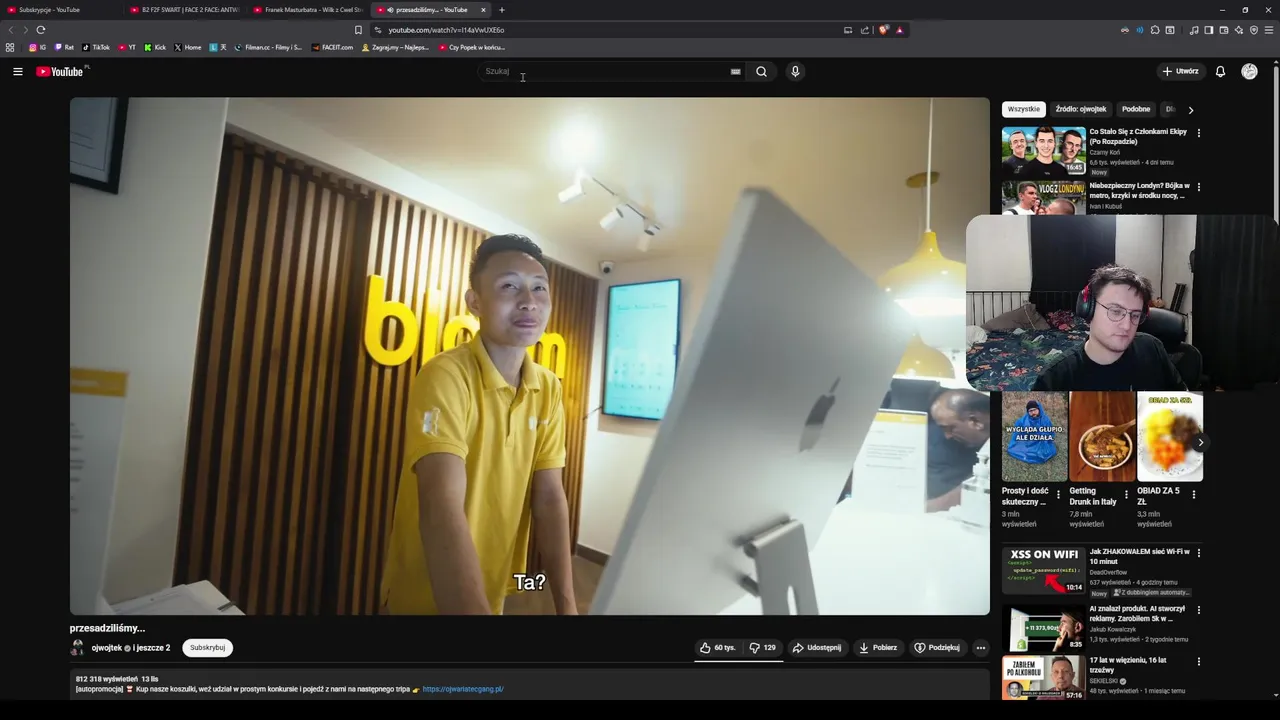Viewport: 1280px width, 720px height.
Task: Open the 'XSS ON WIFI' video thumbnail
Action: pos(1043,570)
